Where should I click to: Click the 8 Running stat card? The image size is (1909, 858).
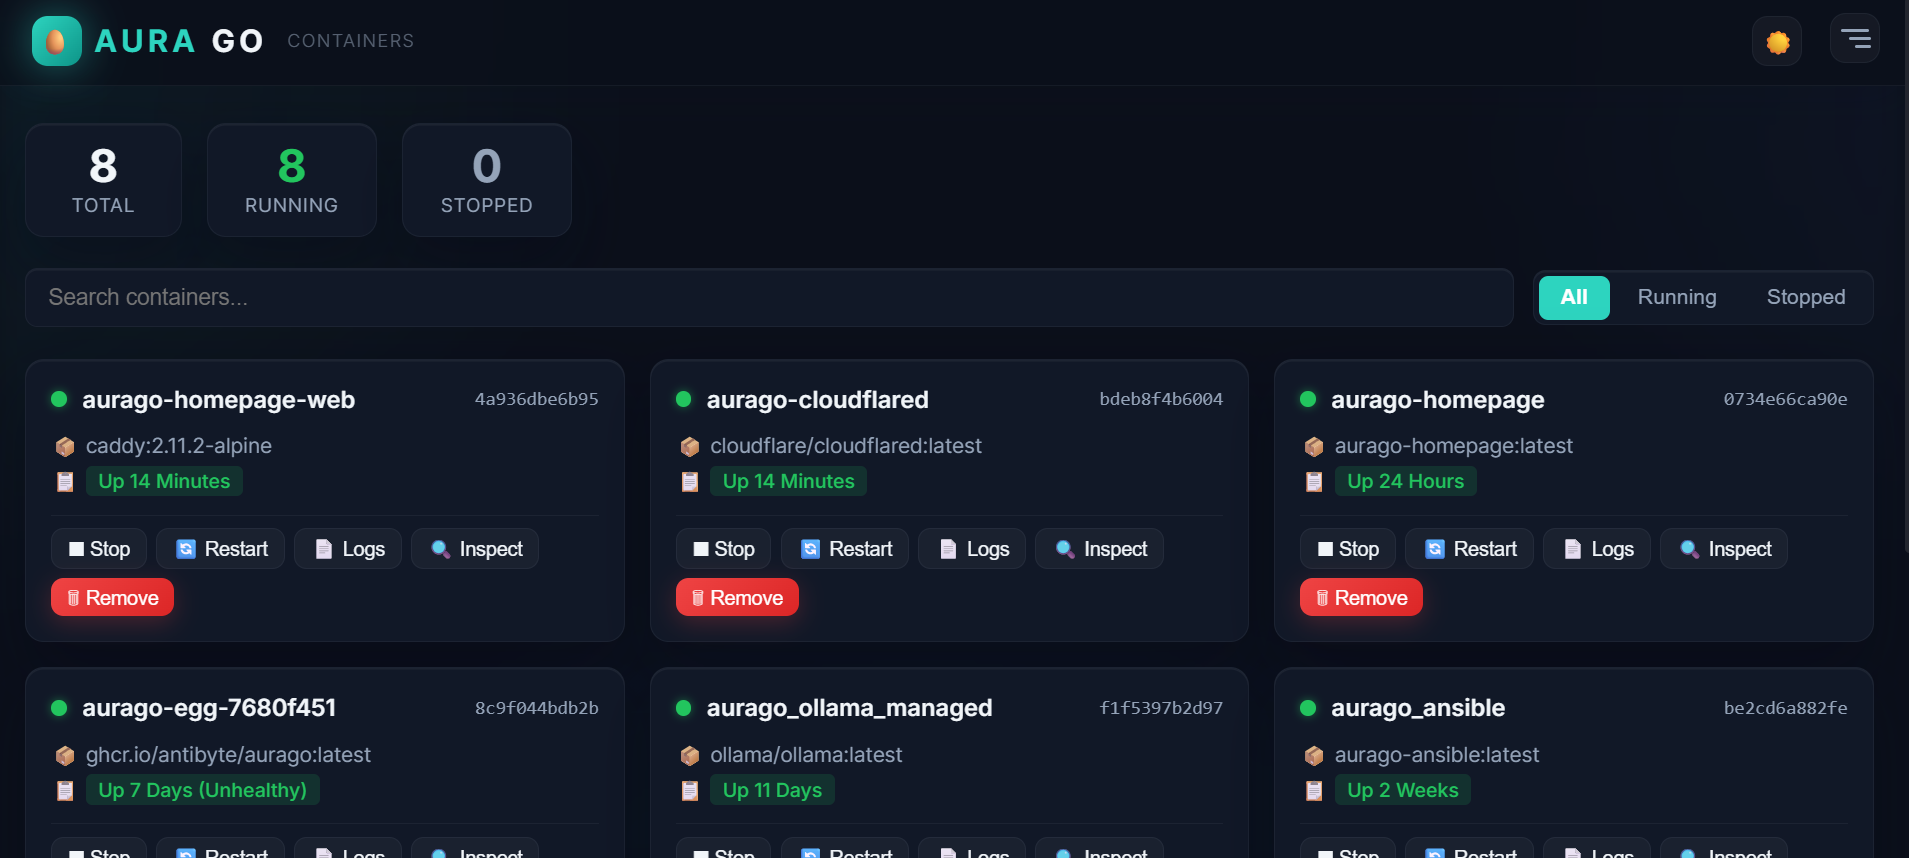tap(292, 180)
